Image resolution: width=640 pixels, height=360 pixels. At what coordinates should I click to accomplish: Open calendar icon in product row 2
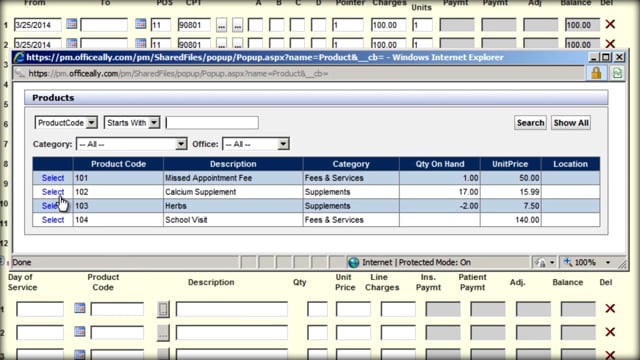point(80,331)
